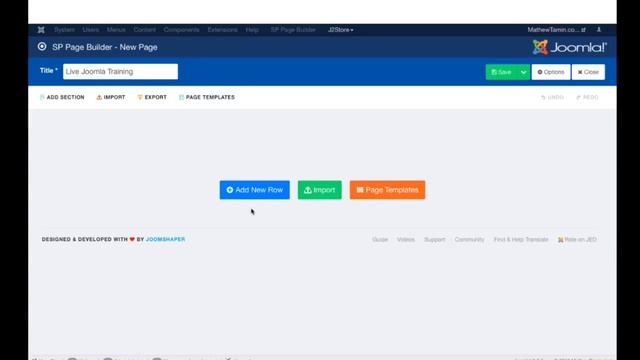The height and width of the screenshot is (360, 640).
Task: Click the target icon beside SP Page Builder title
Action: click(42, 47)
